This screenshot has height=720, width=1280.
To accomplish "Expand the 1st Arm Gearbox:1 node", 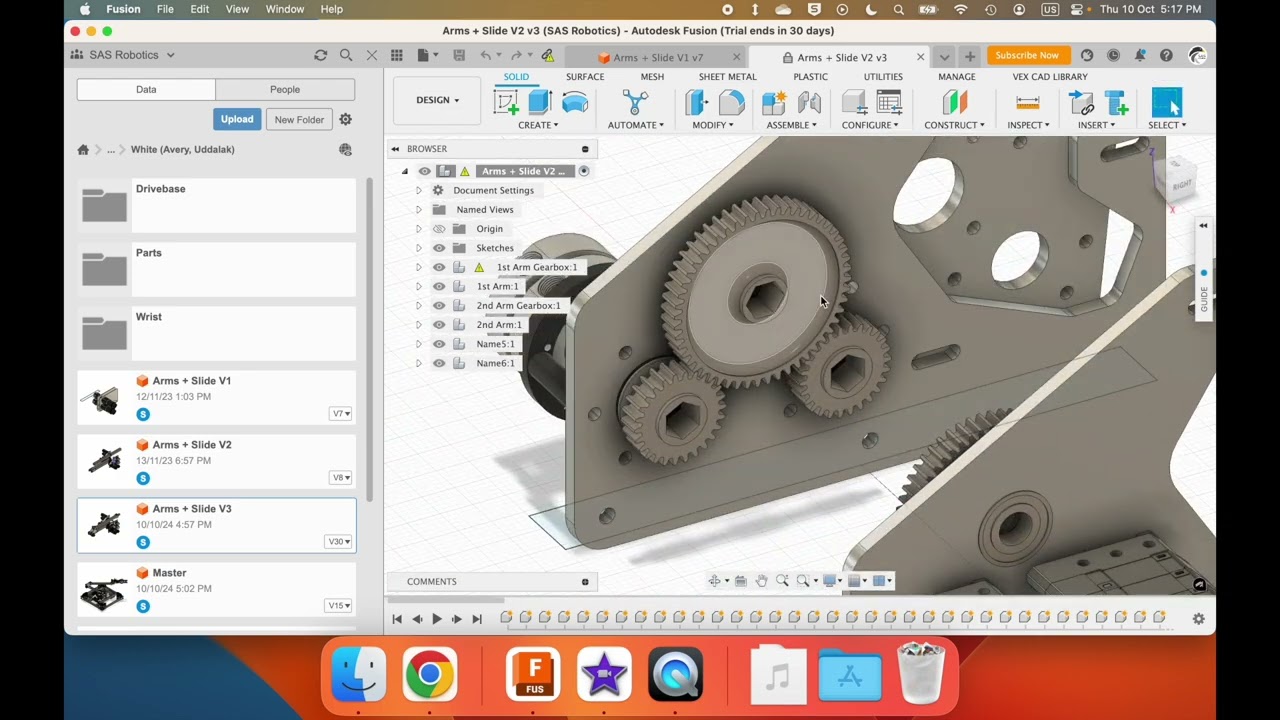I will (x=418, y=267).
